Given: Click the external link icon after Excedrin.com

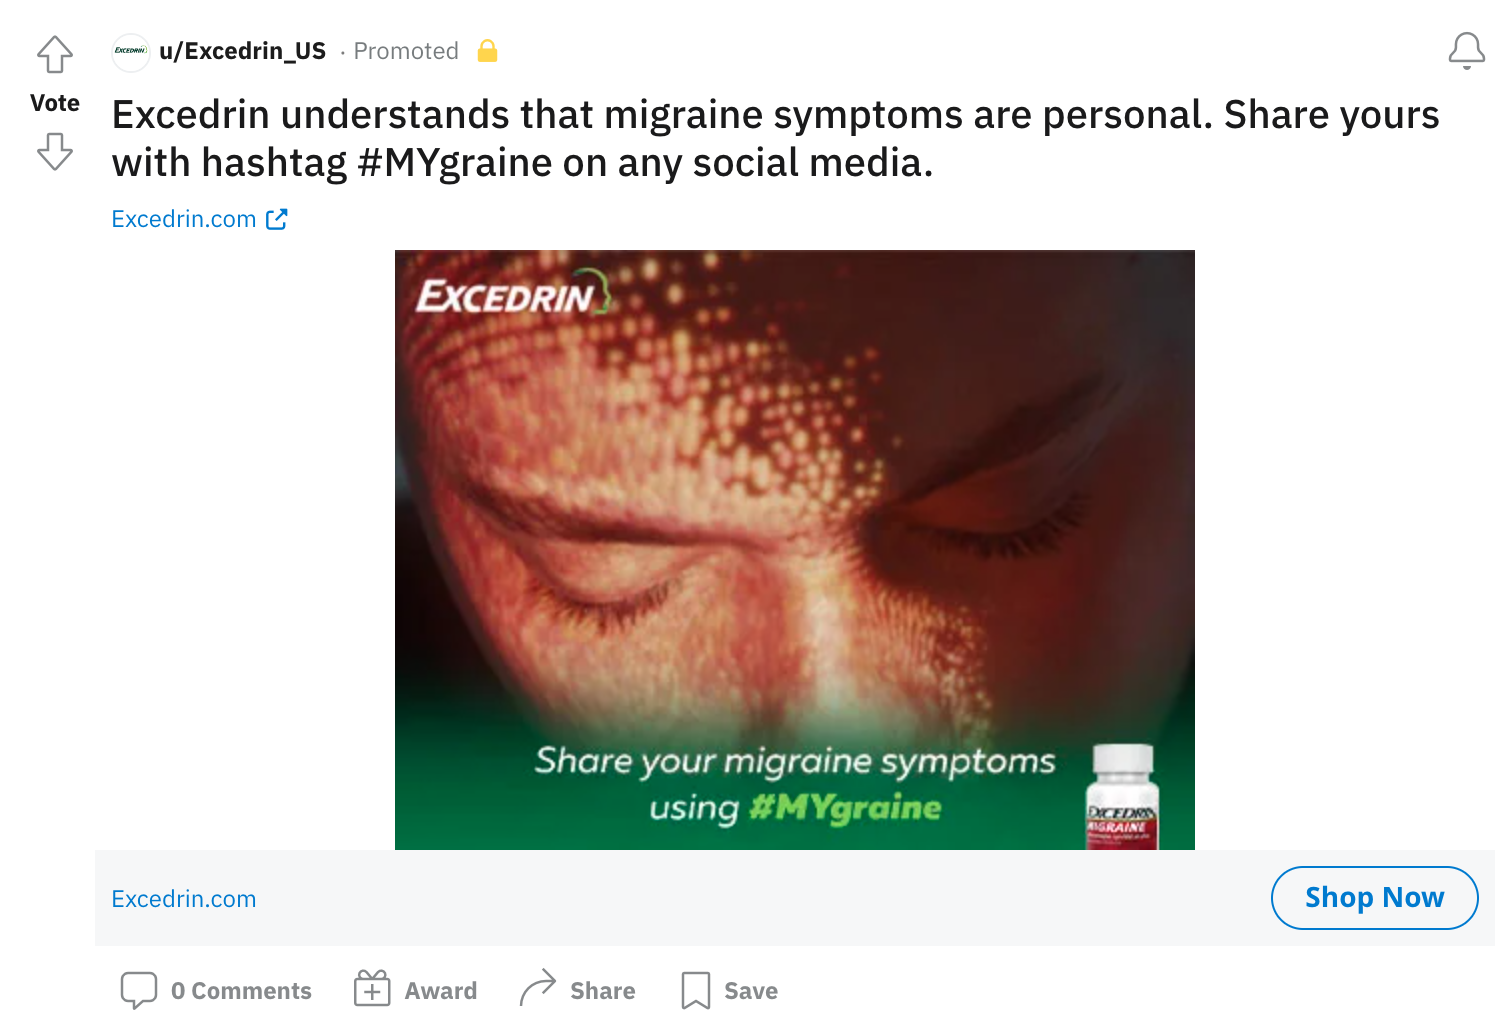Looking at the screenshot, I should point(277,219).
